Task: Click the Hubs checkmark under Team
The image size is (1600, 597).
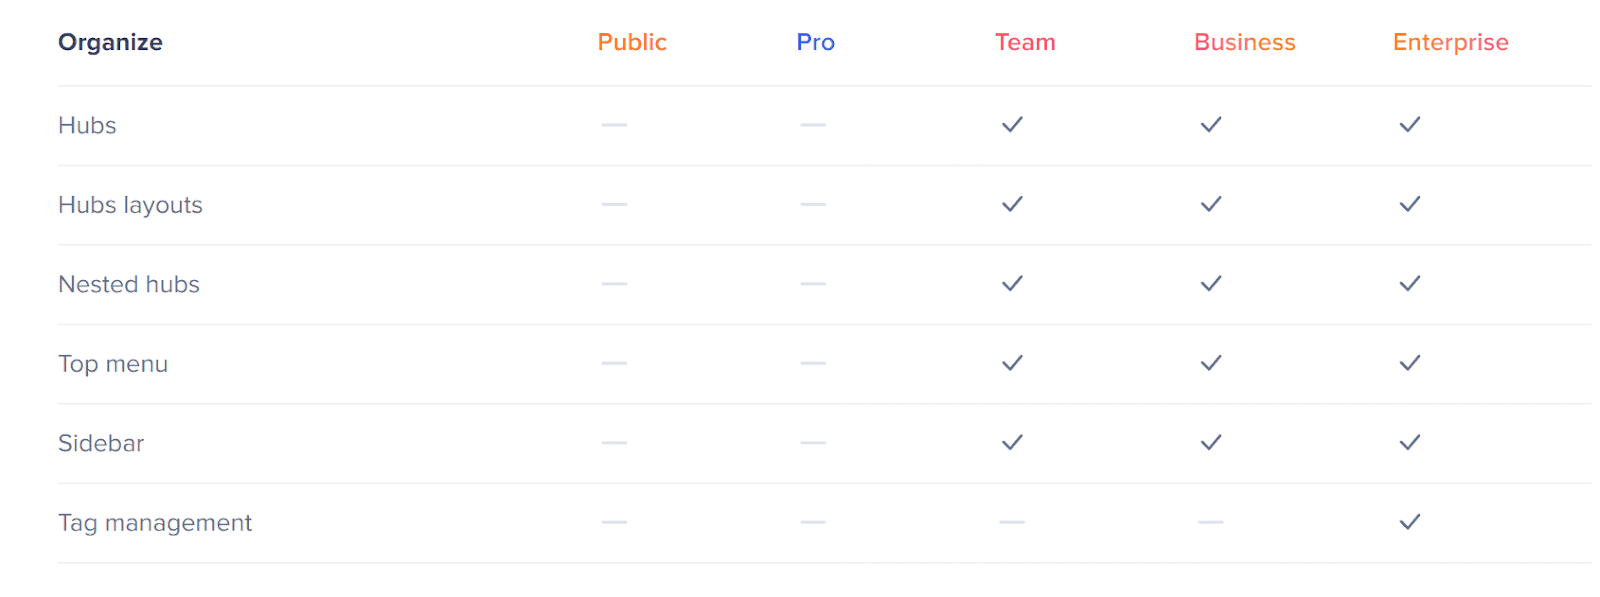Action: pyautogui.click(x=1012, y=125)
